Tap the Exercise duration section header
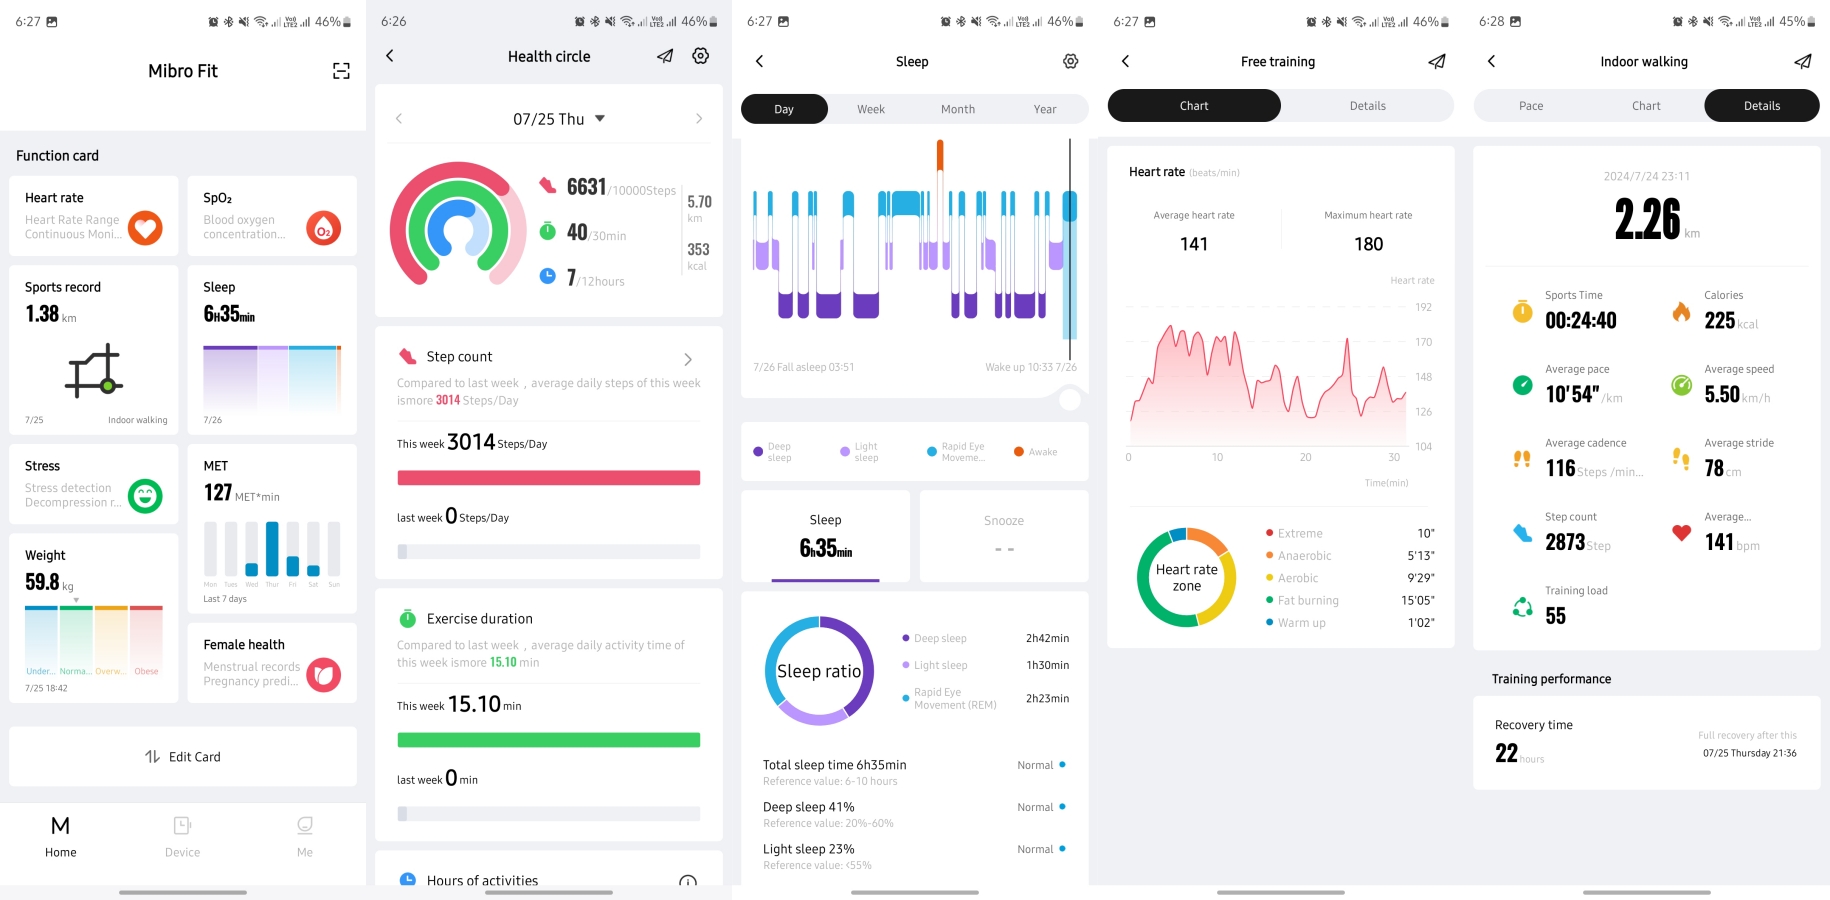This screenshot has width=1830, height=900. point(479,619)
